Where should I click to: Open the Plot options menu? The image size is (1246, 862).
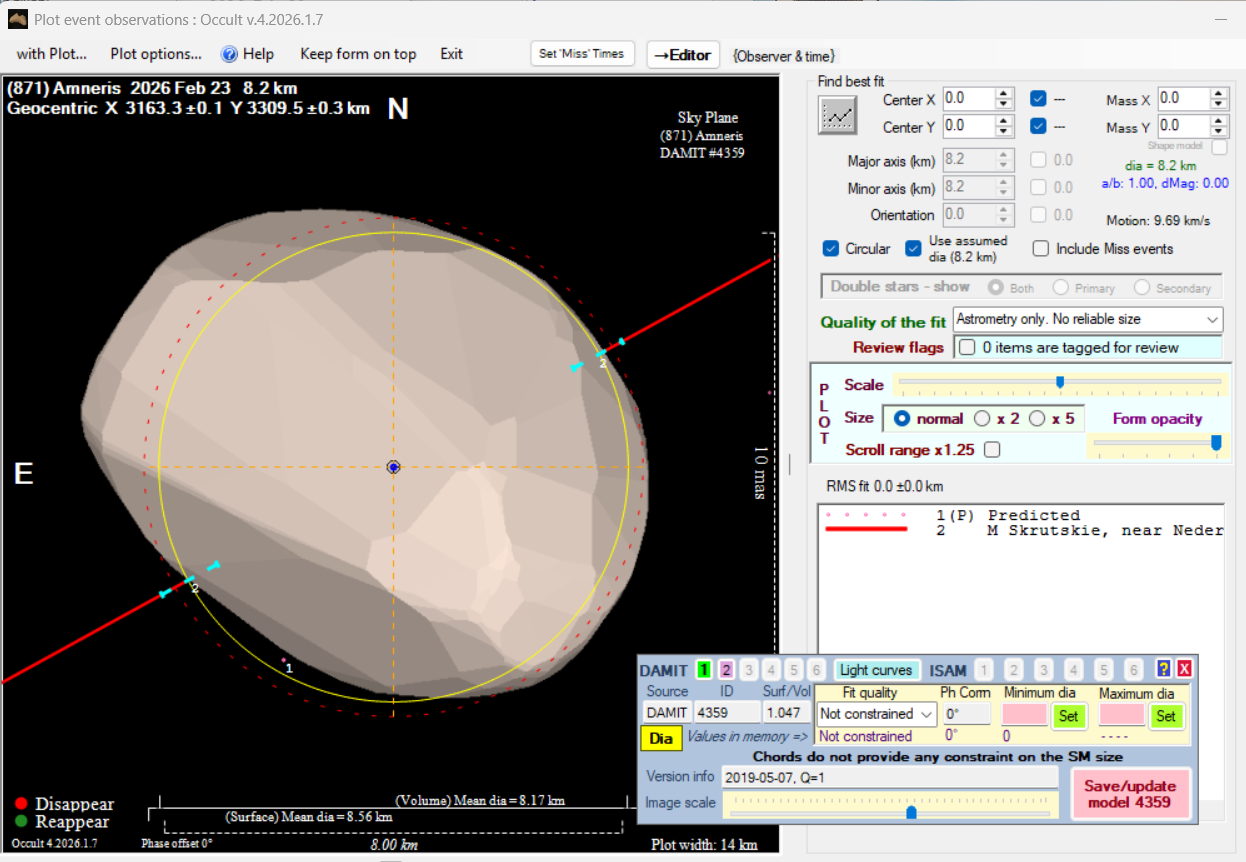point(156,54)
